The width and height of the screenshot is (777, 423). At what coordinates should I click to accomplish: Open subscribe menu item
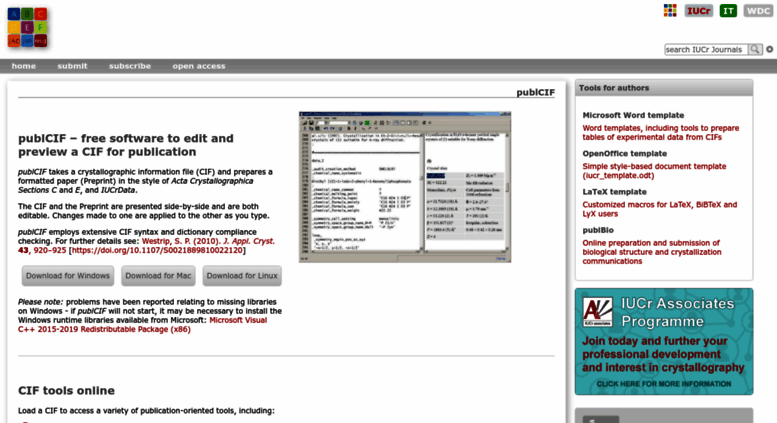pyautogui.click(x=130, y=66)
